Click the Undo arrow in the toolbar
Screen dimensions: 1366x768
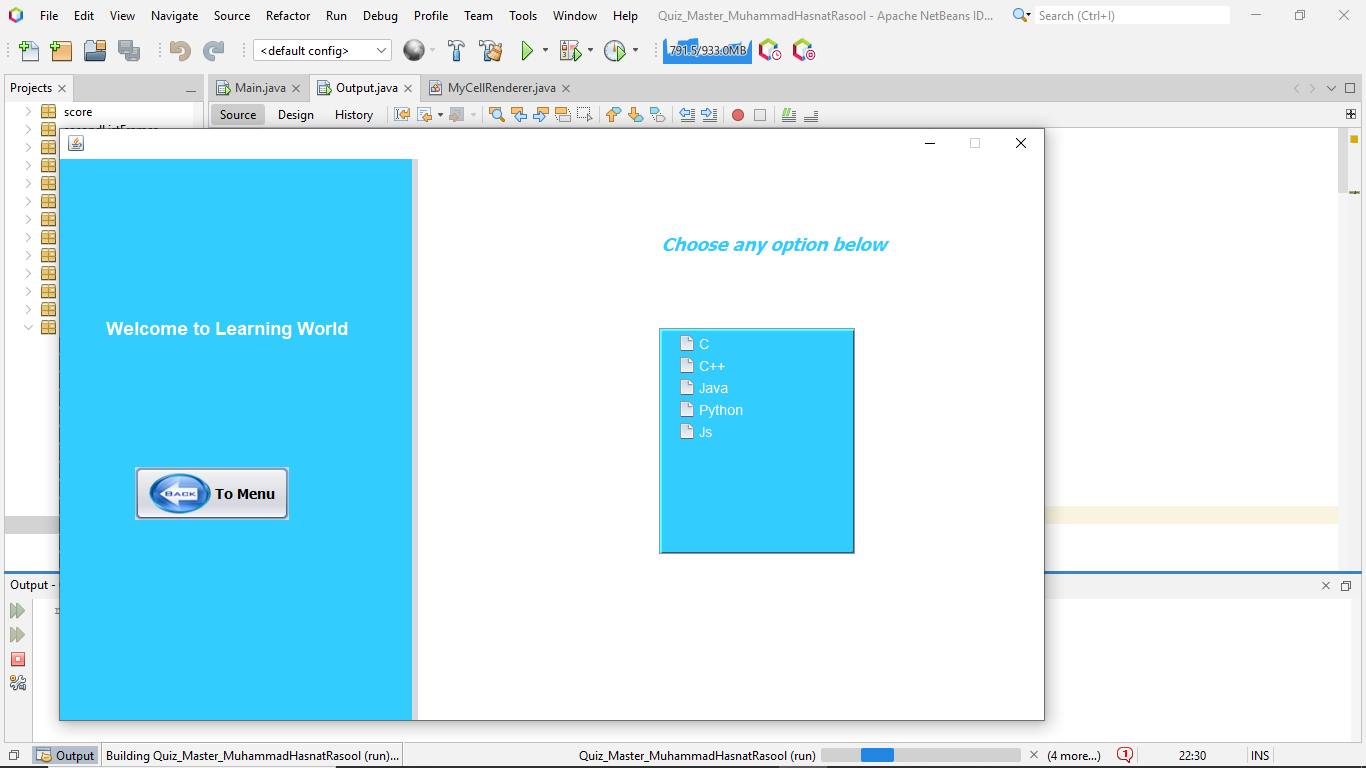180,51
